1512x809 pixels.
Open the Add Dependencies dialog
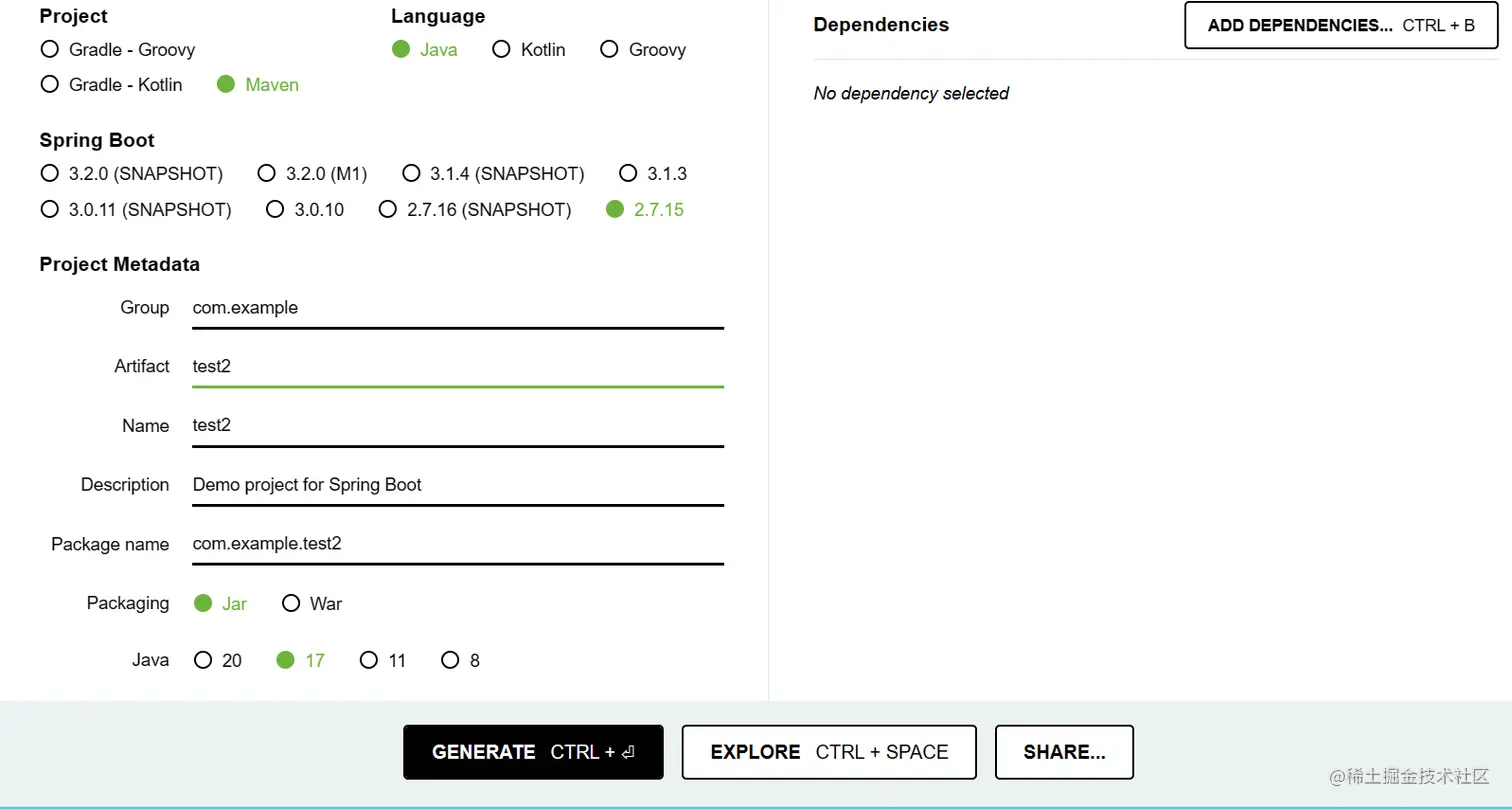pos(1341,25)
